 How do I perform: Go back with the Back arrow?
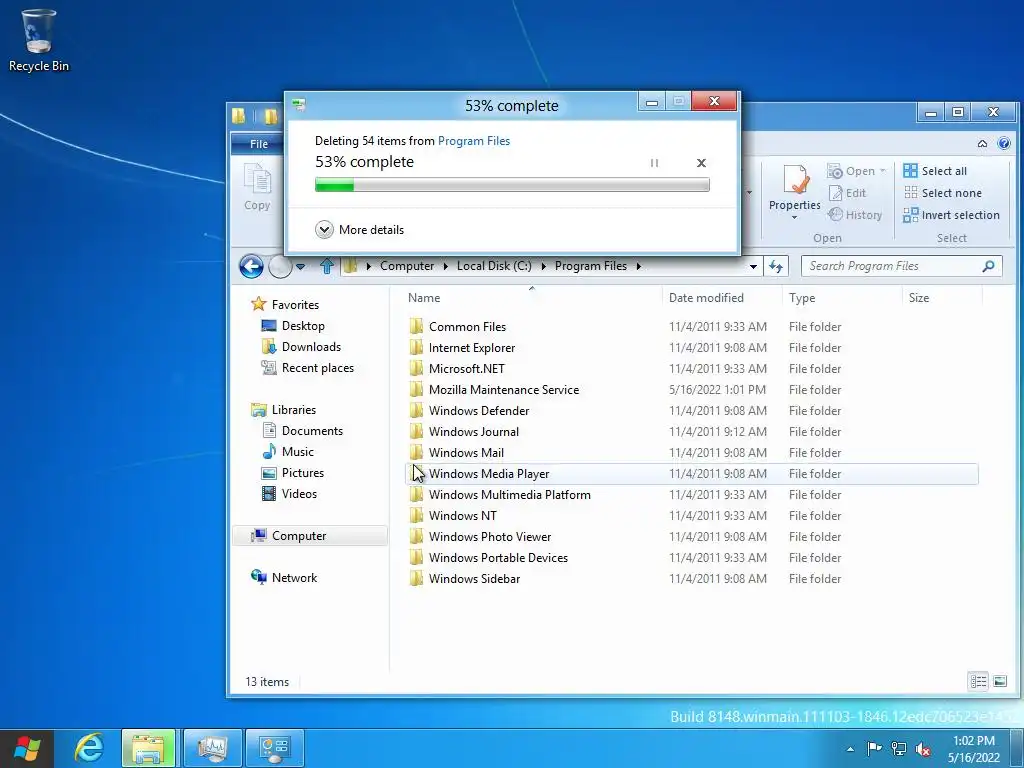pos(251,266)
